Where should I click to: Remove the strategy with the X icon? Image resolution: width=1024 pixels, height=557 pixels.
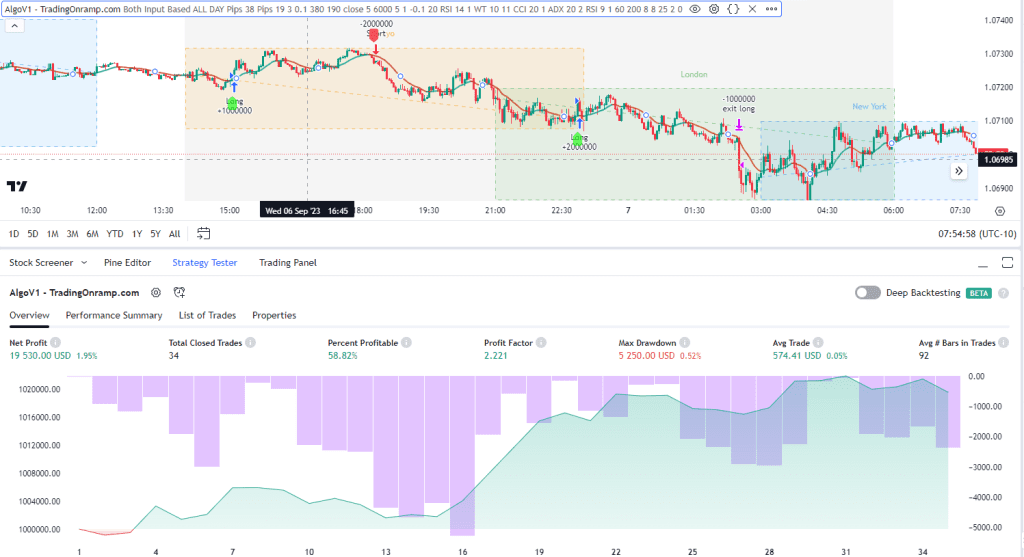pyautogui.click(x=751, y=9)
